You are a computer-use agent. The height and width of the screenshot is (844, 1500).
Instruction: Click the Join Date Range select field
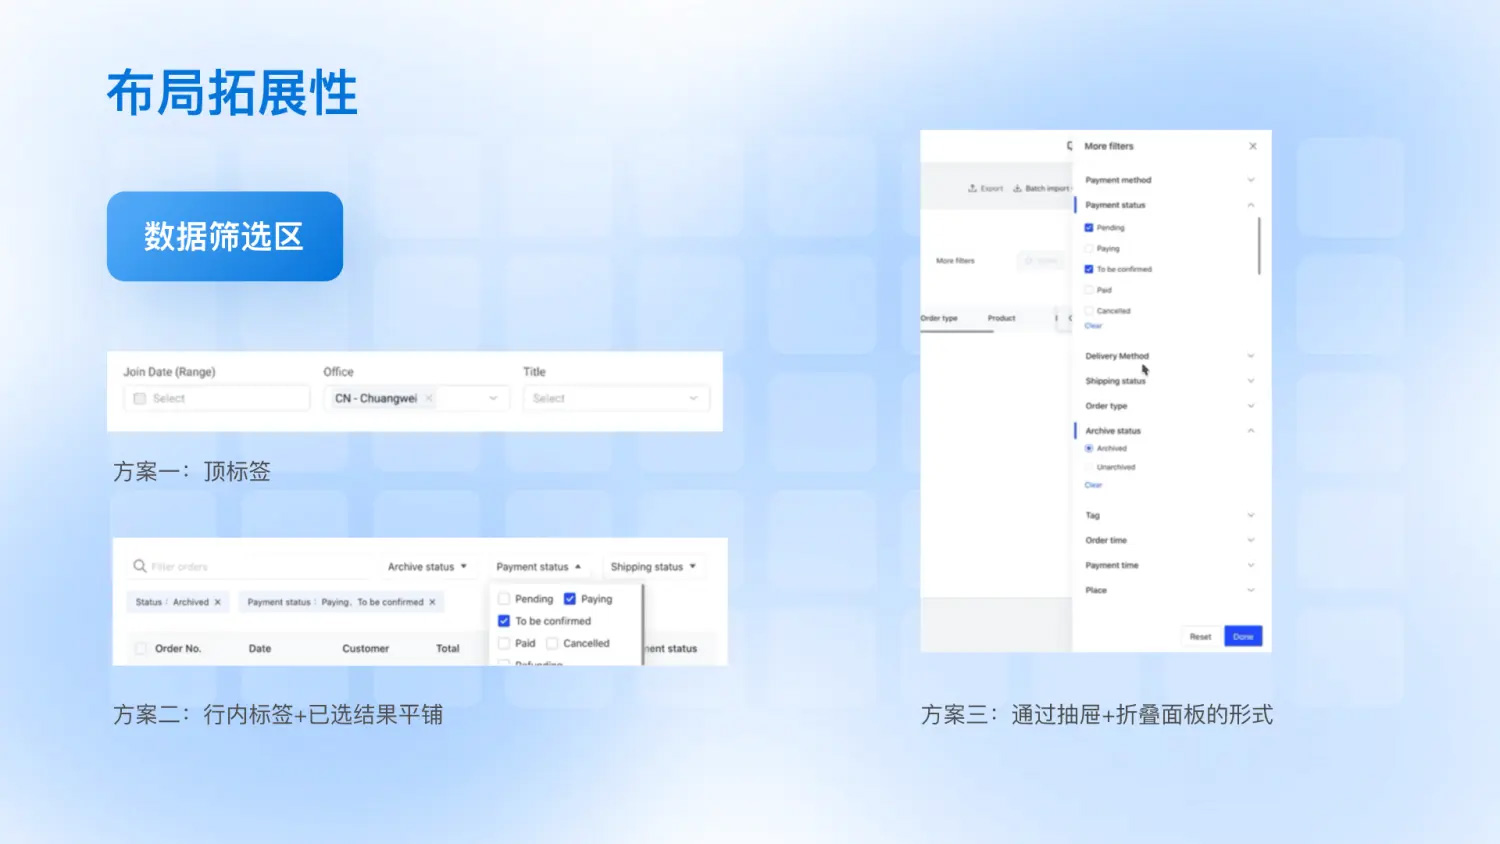[x=216, y=398]
